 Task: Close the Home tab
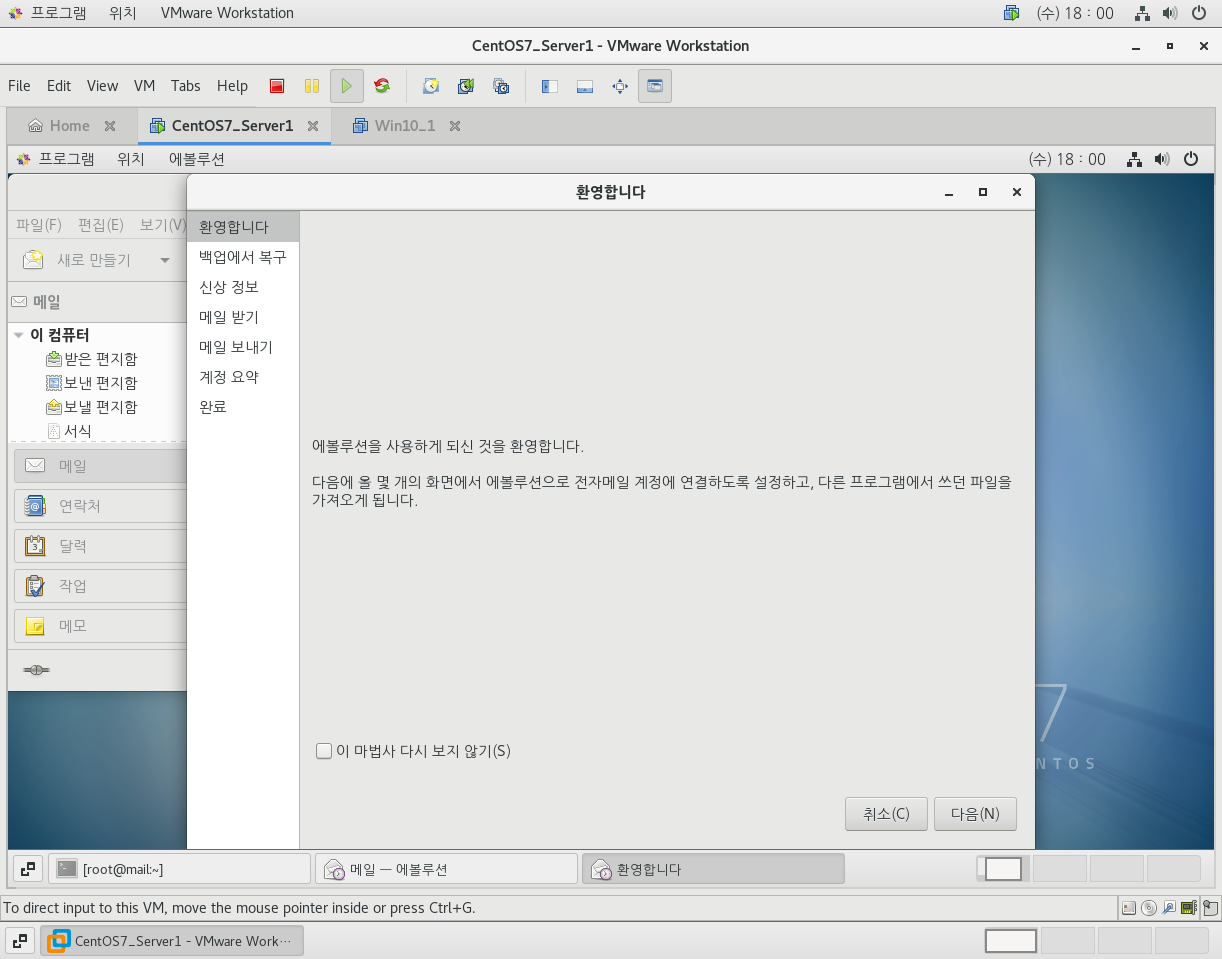[x=110, y=126]
